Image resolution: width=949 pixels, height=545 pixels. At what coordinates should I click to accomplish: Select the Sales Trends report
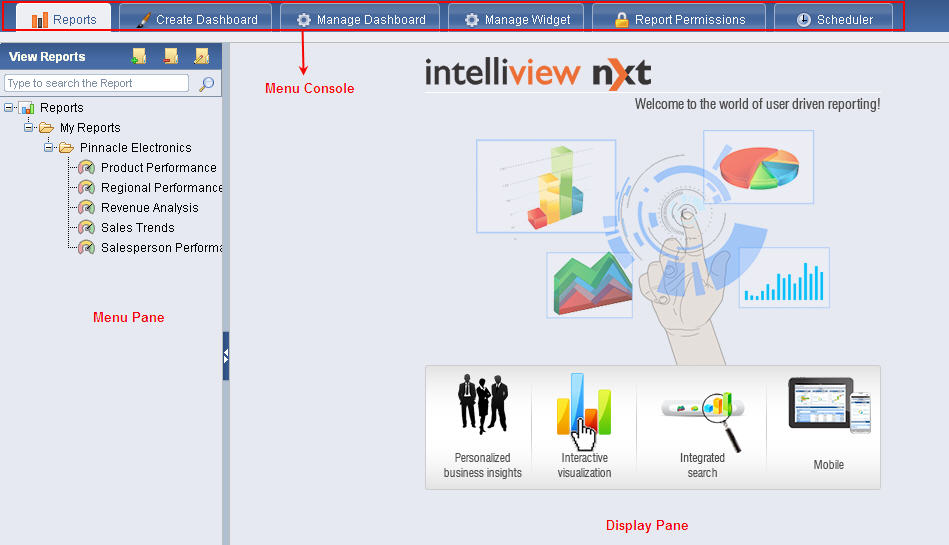[x=137, y=228]
